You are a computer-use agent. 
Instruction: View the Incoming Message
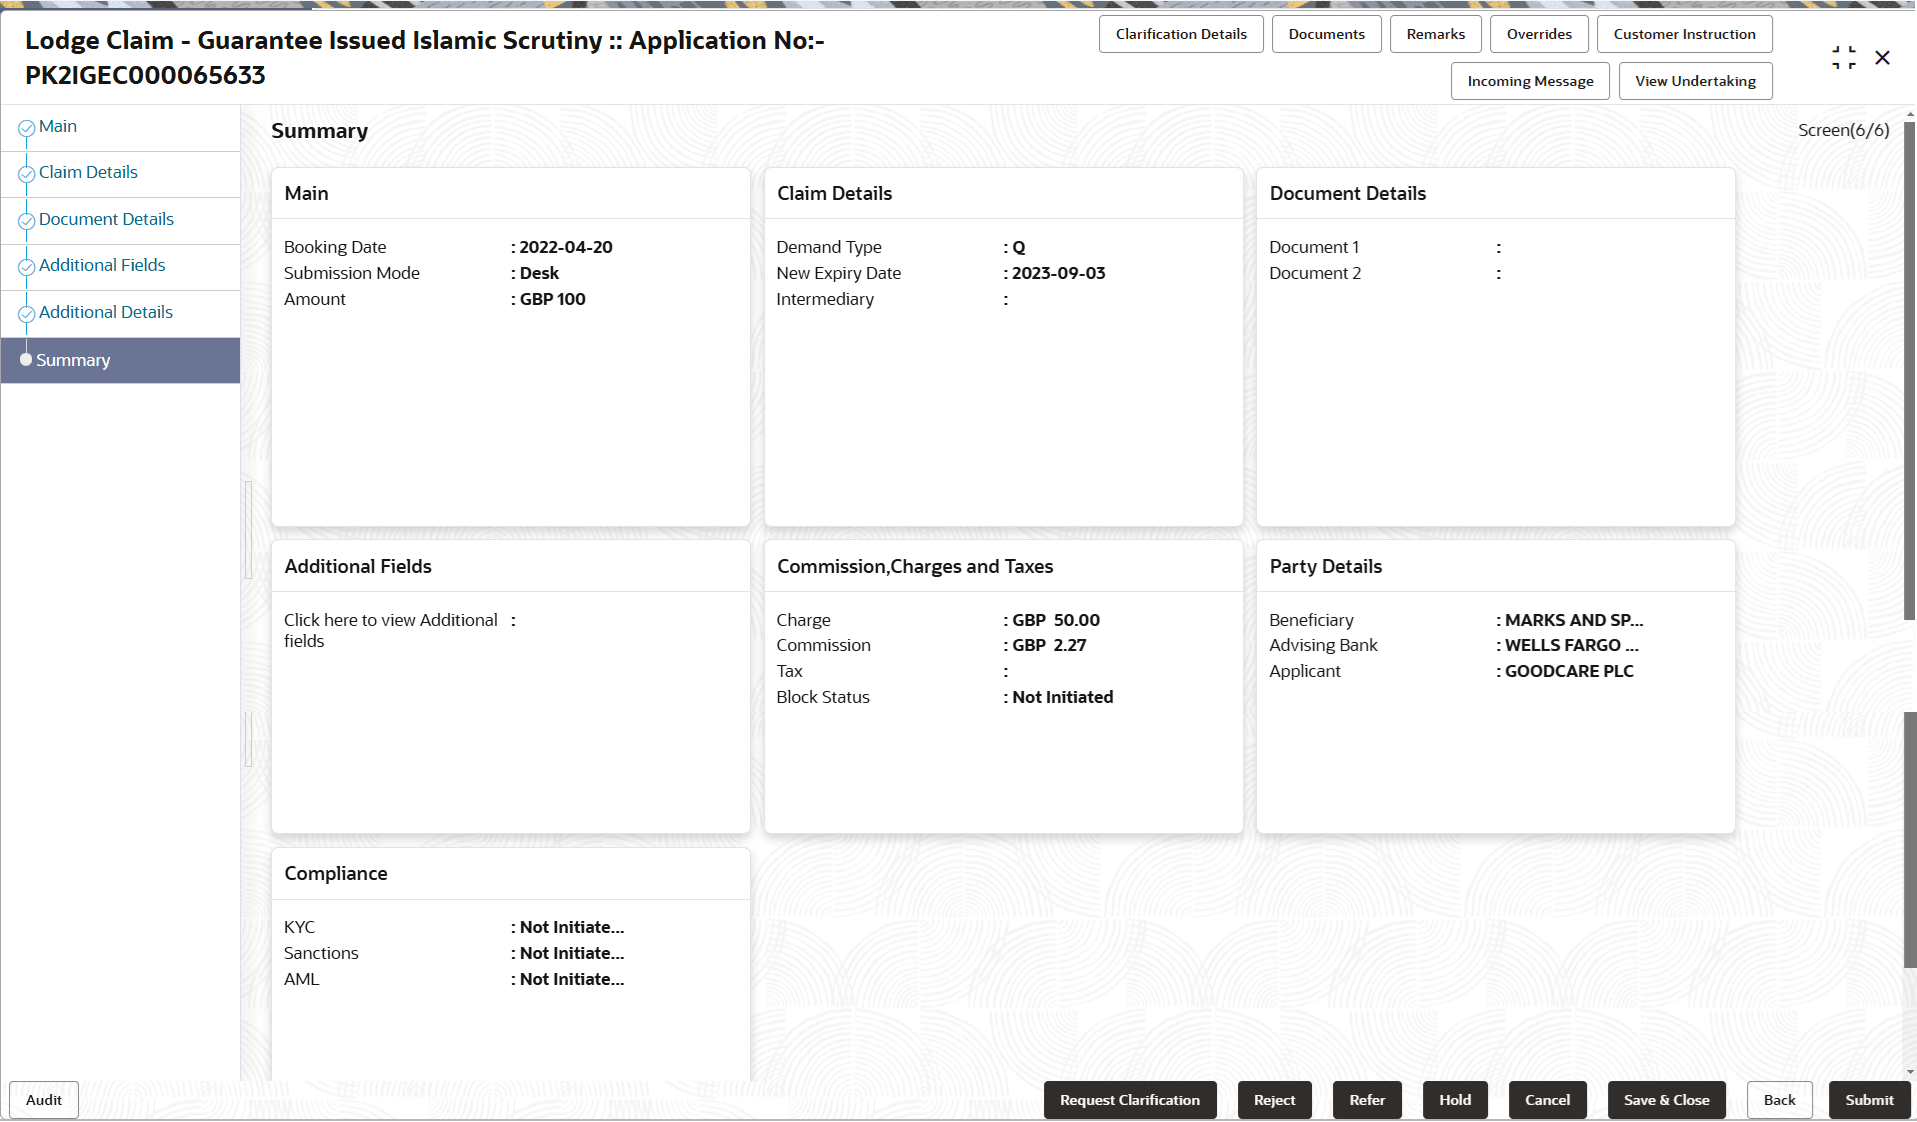pos(1530,81)
